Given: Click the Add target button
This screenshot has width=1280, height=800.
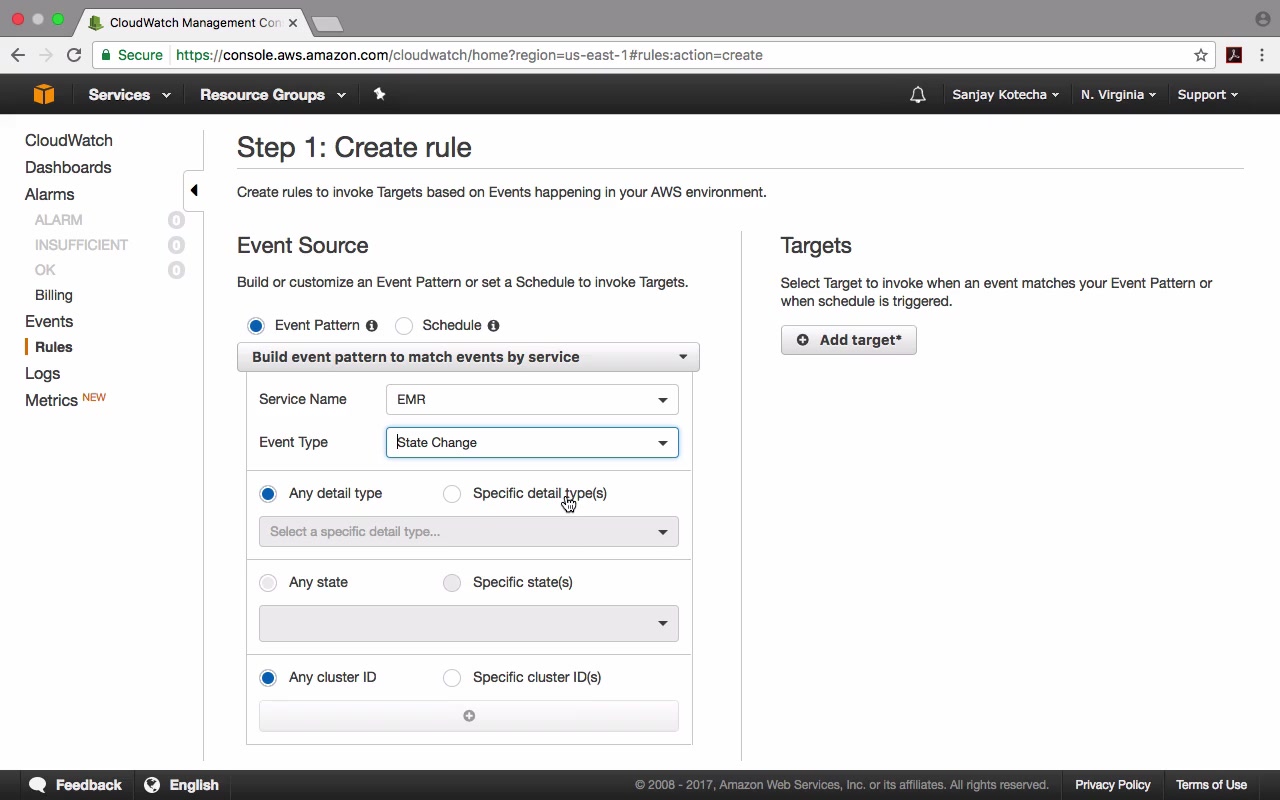Looking at the screenshot, I should pos(848,340).
